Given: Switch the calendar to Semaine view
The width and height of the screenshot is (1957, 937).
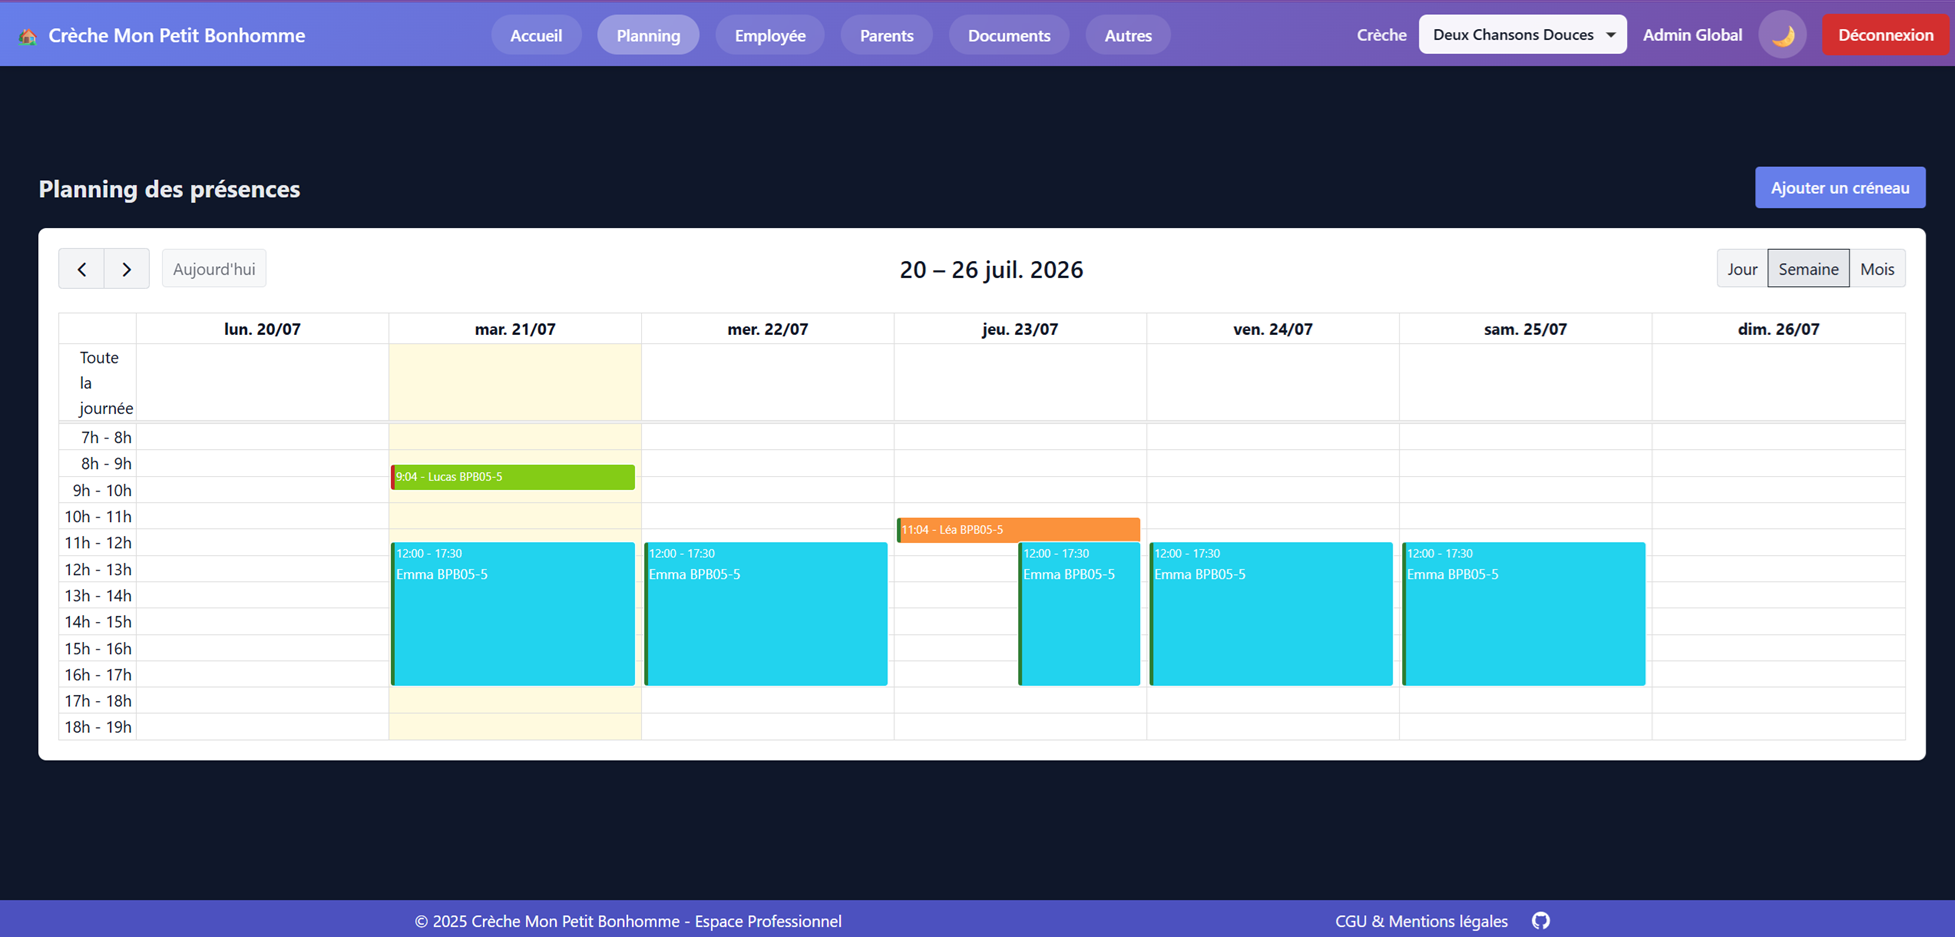Looking at the screenshot, I should (x=1808, y=269).
